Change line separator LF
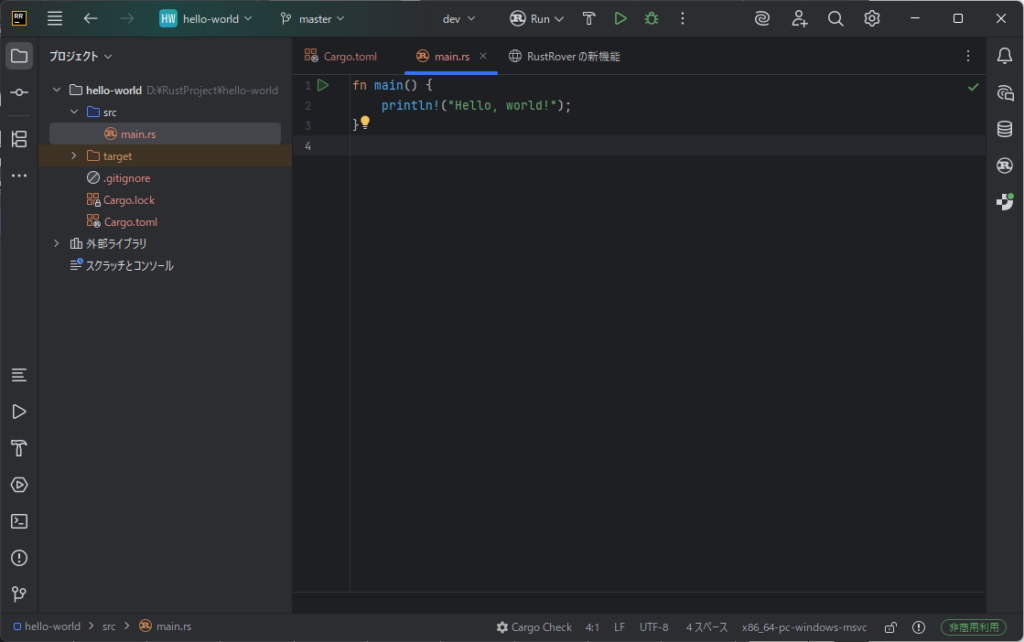This screenshot has height=642, width=1024. (619, 628)
